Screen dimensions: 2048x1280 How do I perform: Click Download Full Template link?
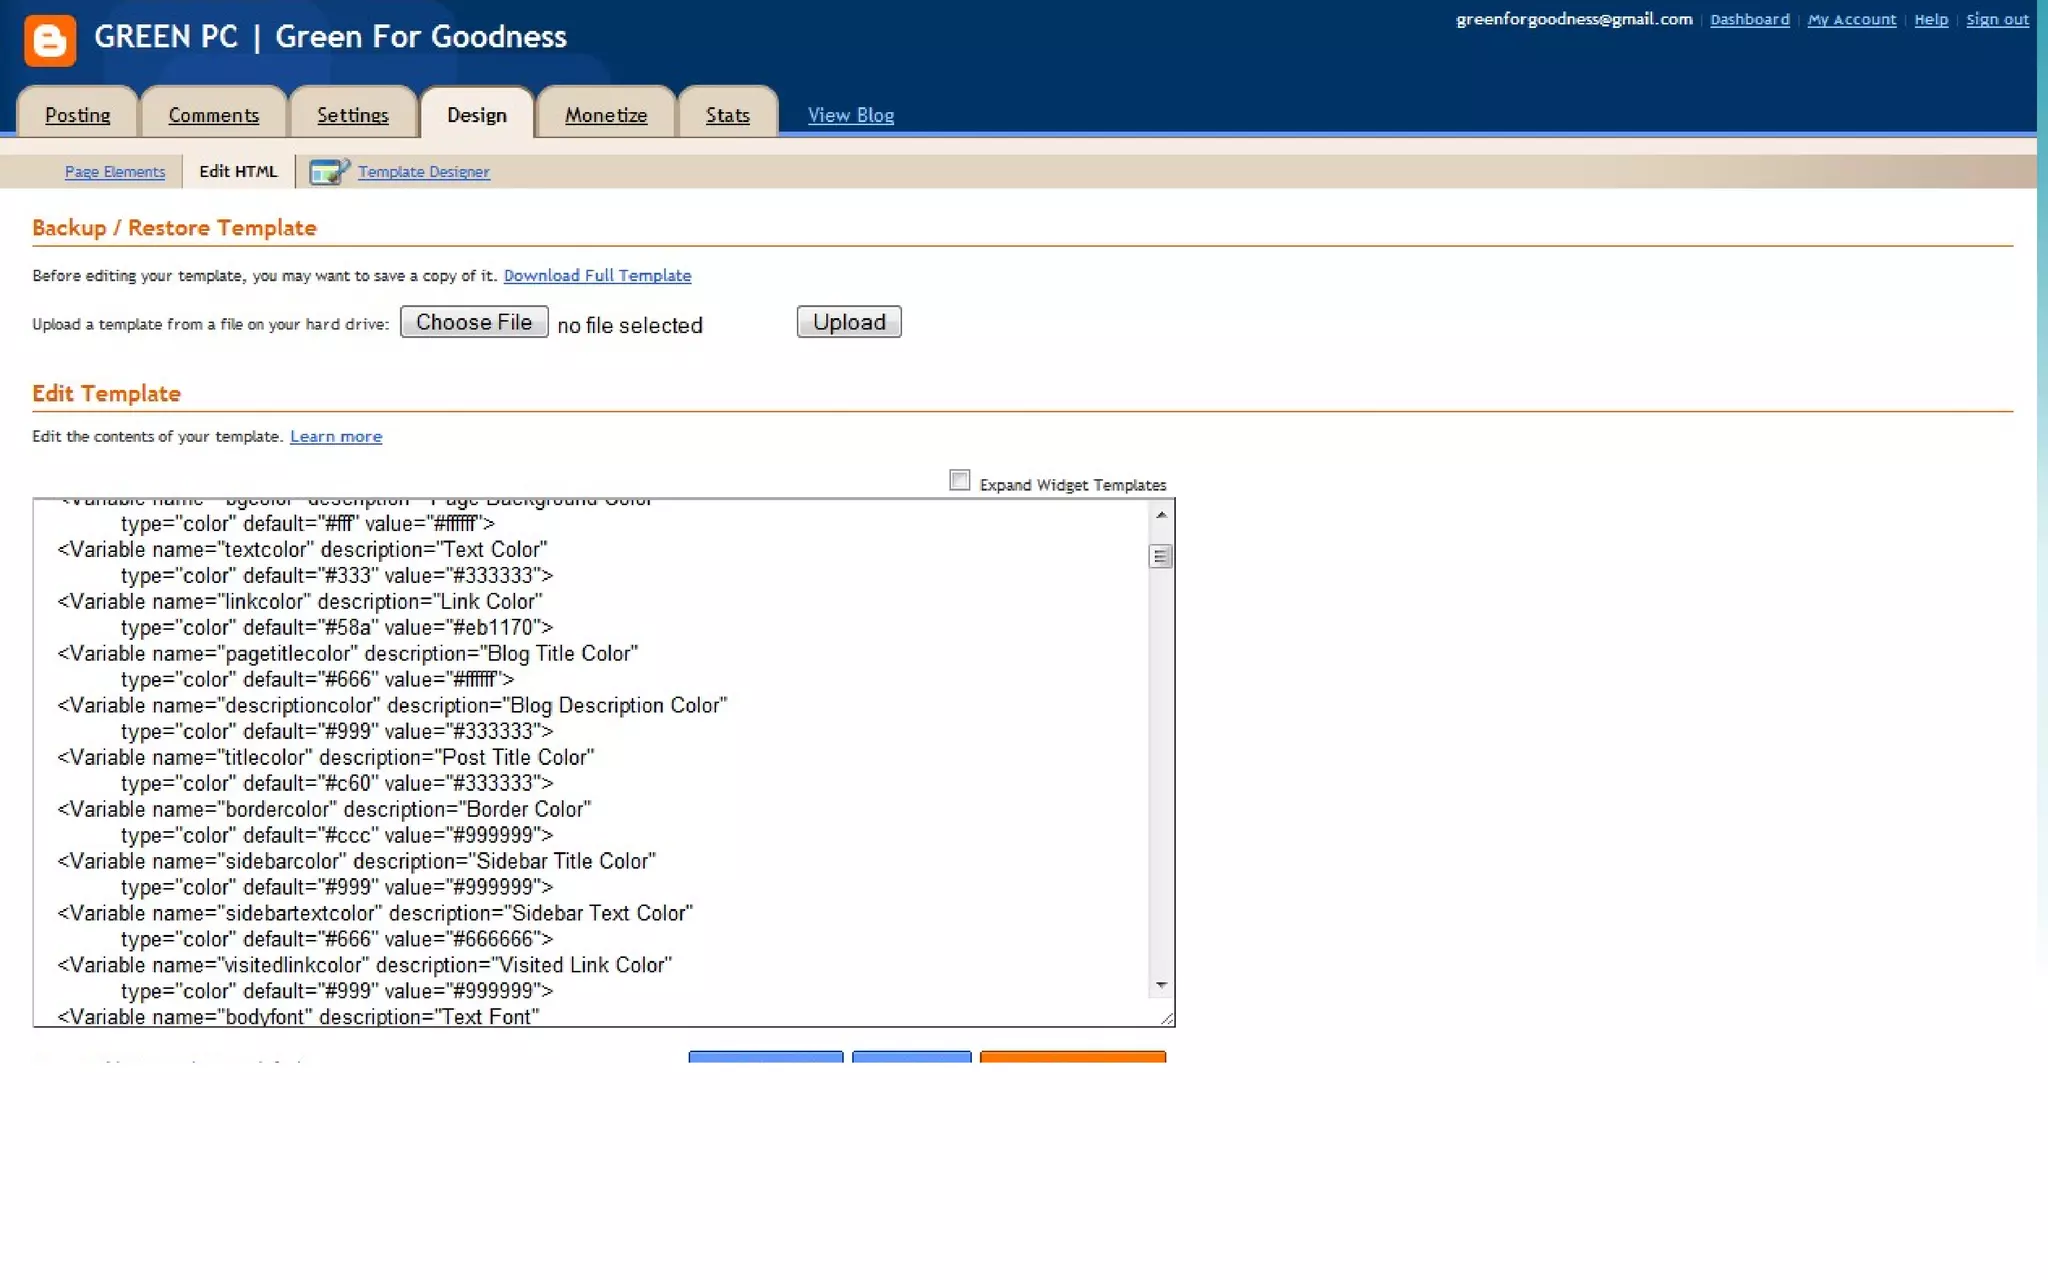[x=597, y=275]
